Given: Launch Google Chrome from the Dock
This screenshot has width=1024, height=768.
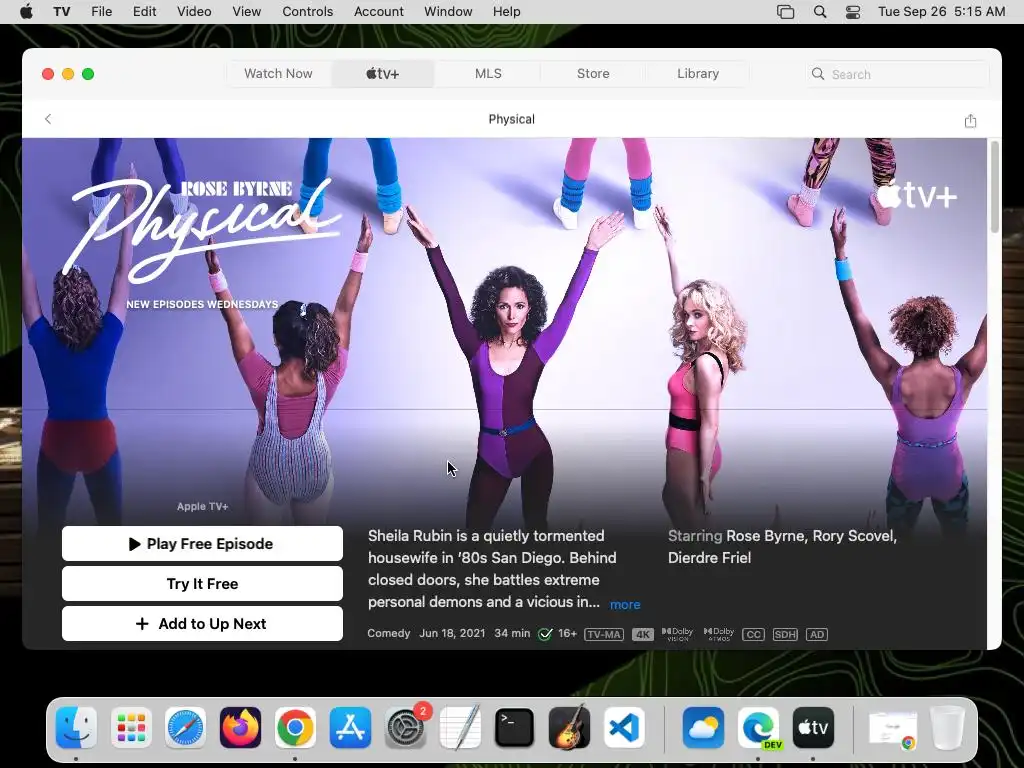Looking at the screenshot, I should click(295, 727).
